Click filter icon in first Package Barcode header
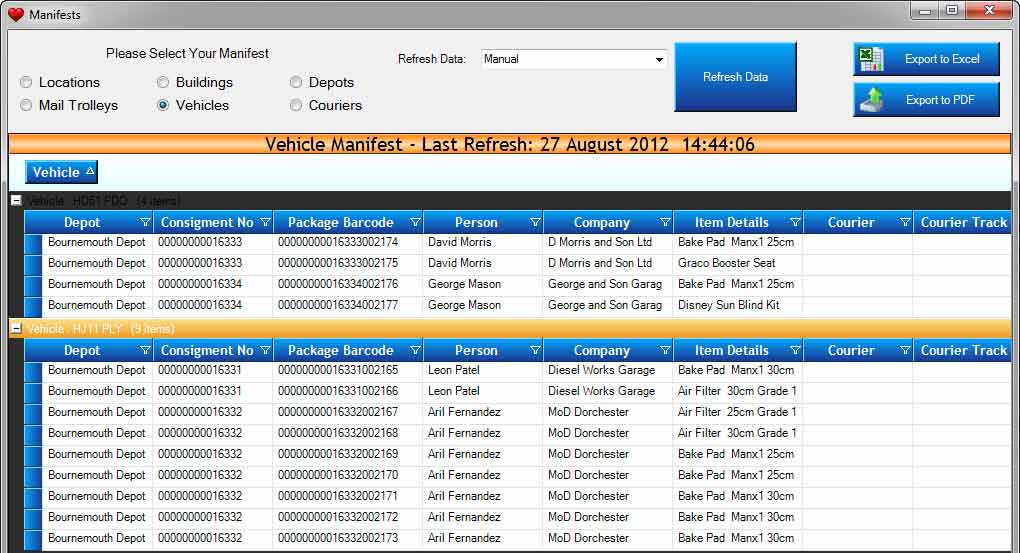The height and width of the screenshot is (553, 1020). point(415,223)
